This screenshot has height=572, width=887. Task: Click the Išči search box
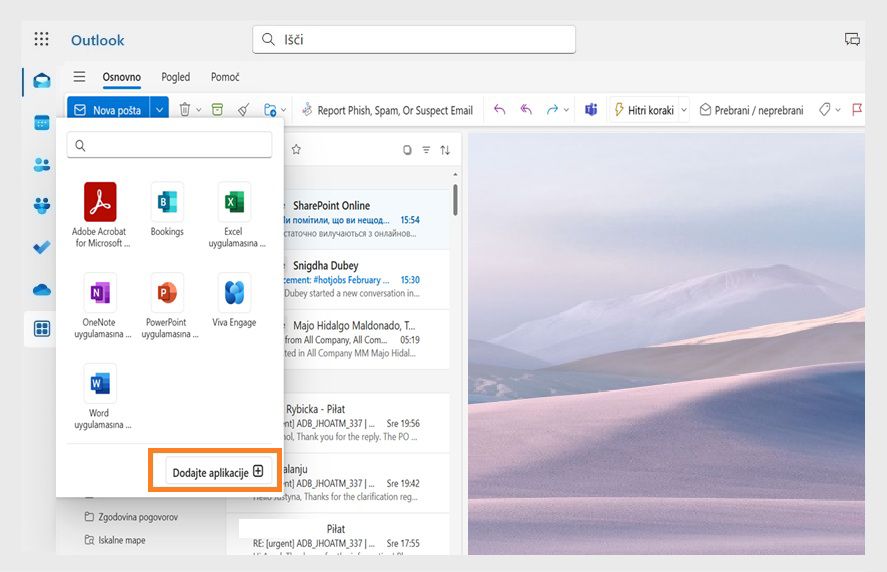[414, 39]
